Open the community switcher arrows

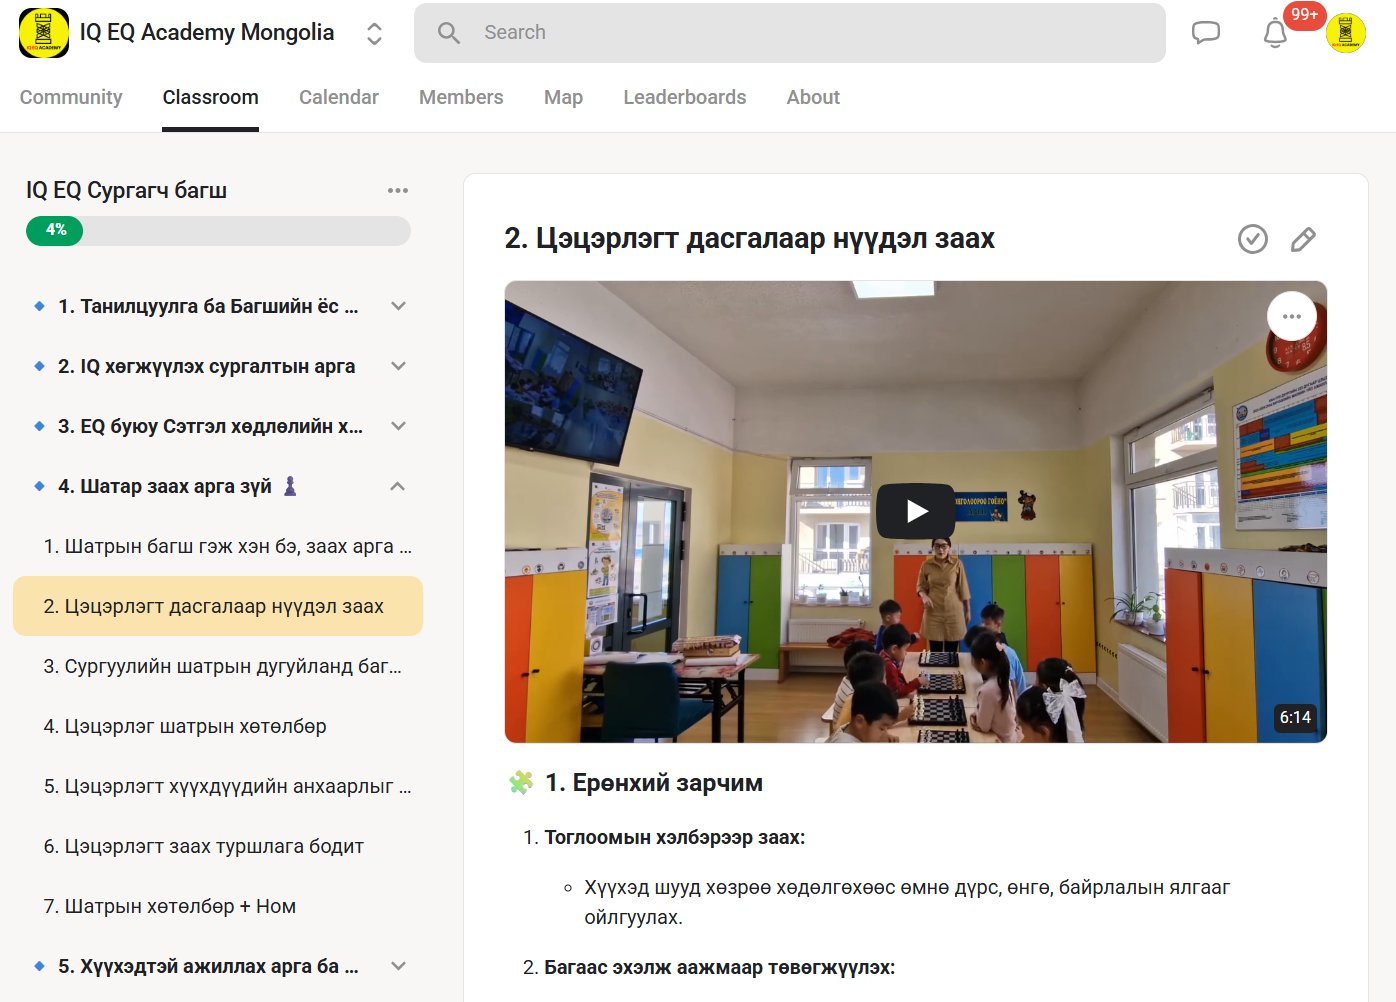pyautogui.click(x=374, y=34)
